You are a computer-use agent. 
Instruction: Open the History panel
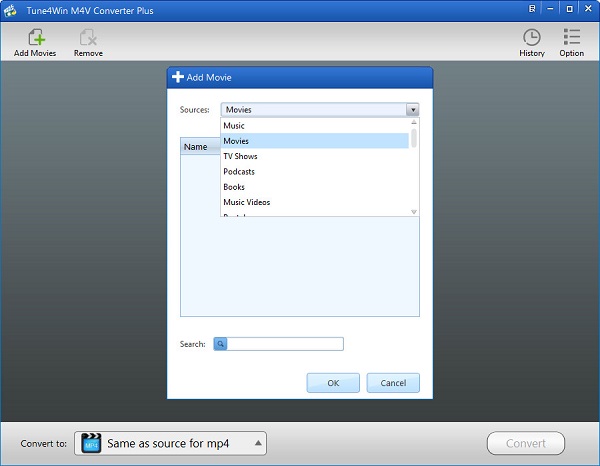point(532,38)
